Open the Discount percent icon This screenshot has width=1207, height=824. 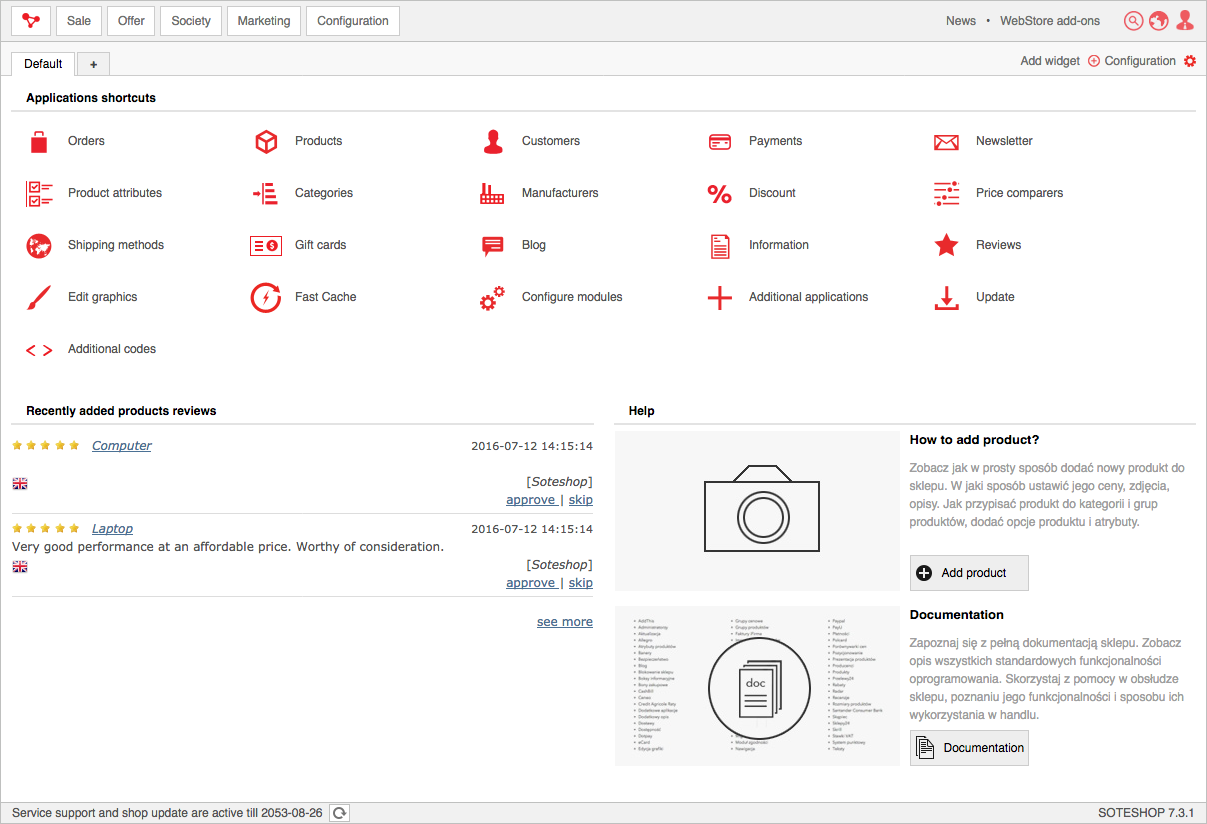click(x=719, y=194)
